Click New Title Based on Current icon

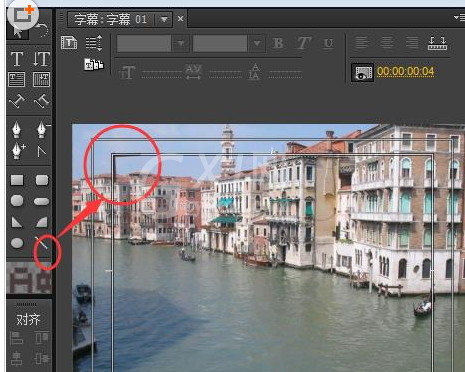69,43
